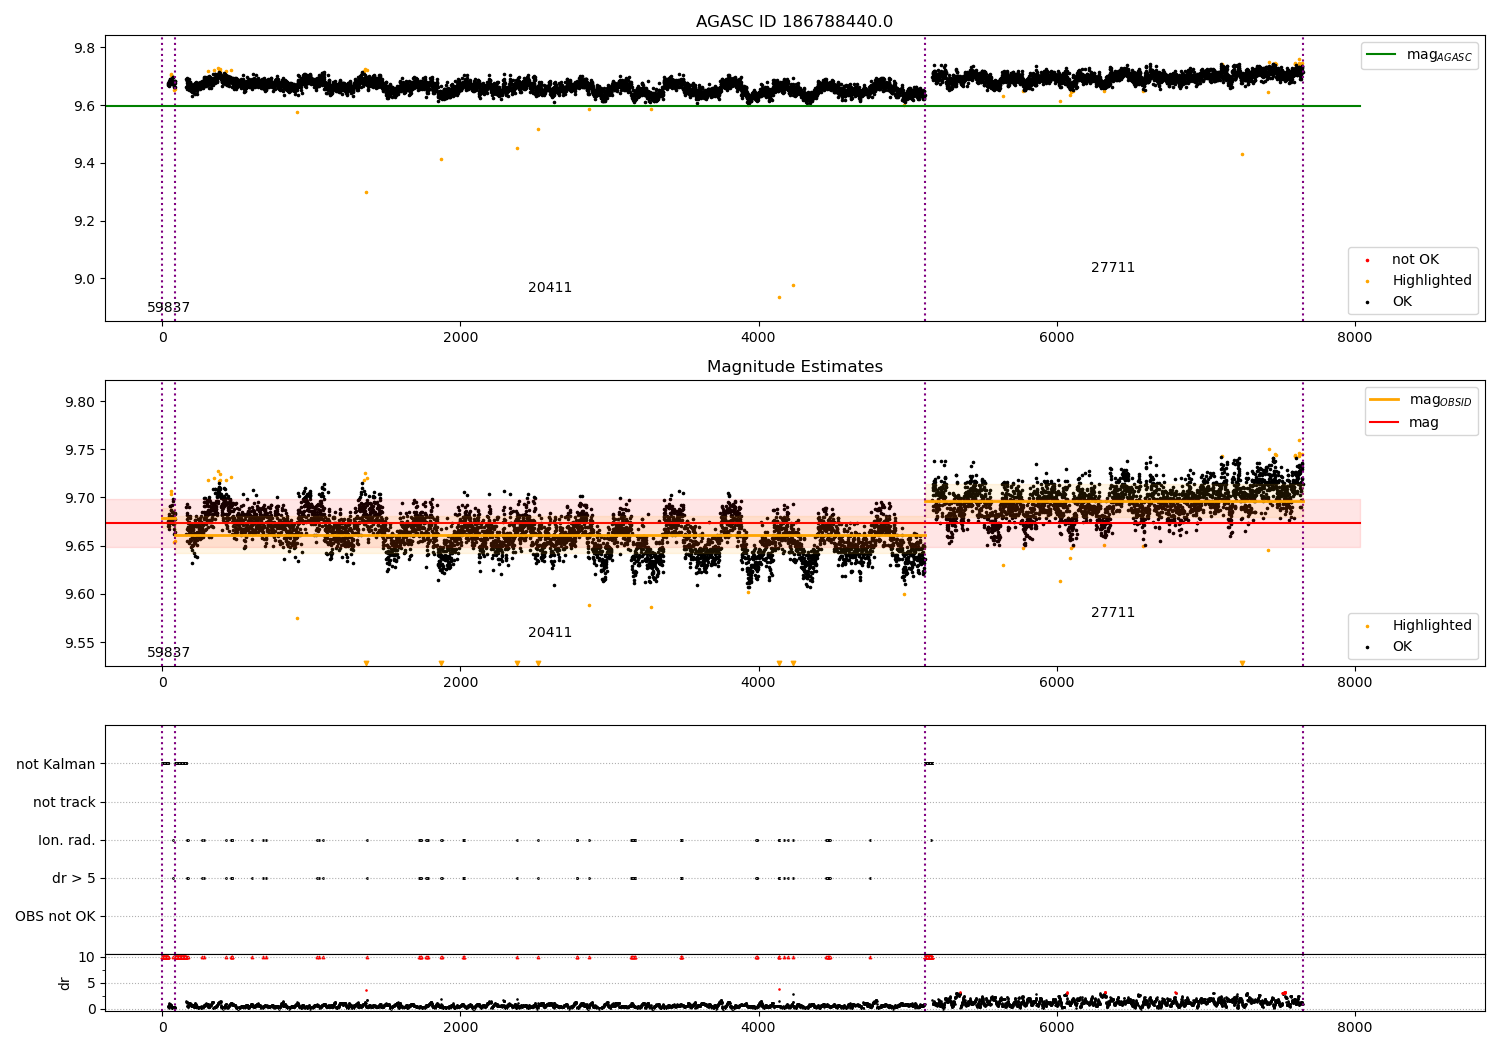Viewport: 1500px width, 1050px height.
Task: Click the y-axis tick '9.0' in the top panel
Action: pos(84,279)
